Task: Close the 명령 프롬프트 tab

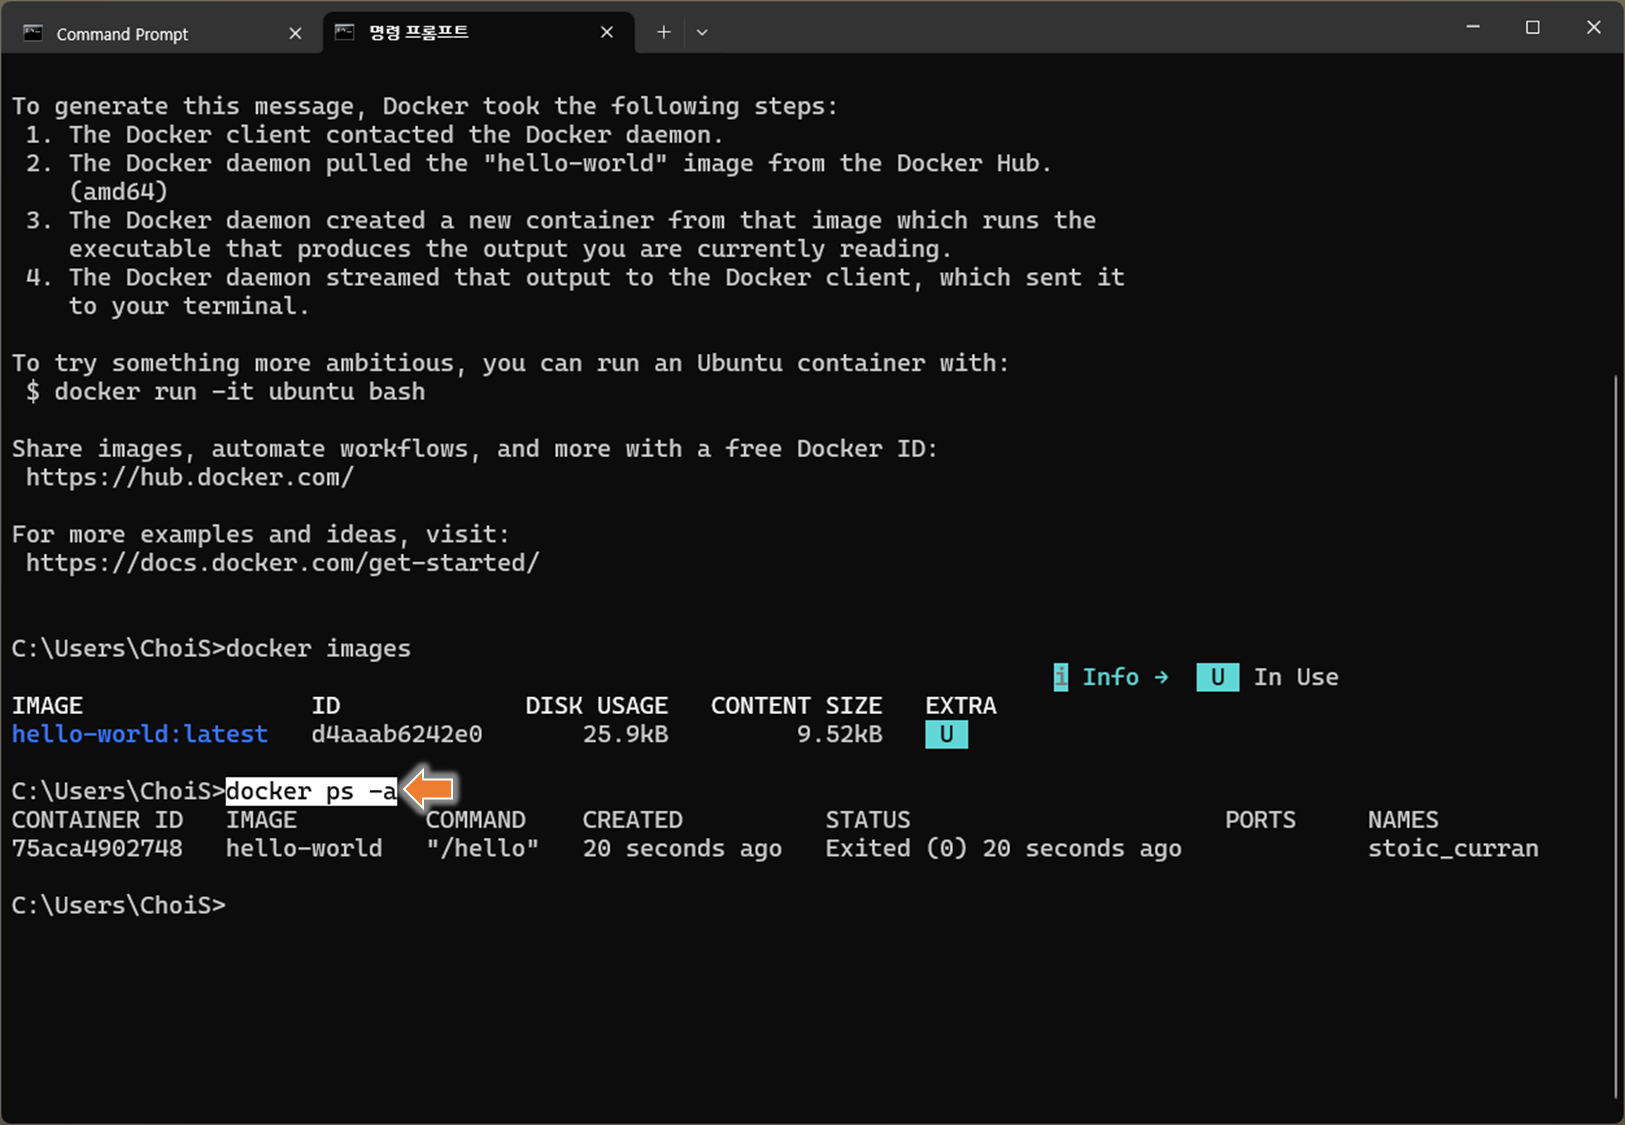Action: pyautogui.click(x=607, y=32)
